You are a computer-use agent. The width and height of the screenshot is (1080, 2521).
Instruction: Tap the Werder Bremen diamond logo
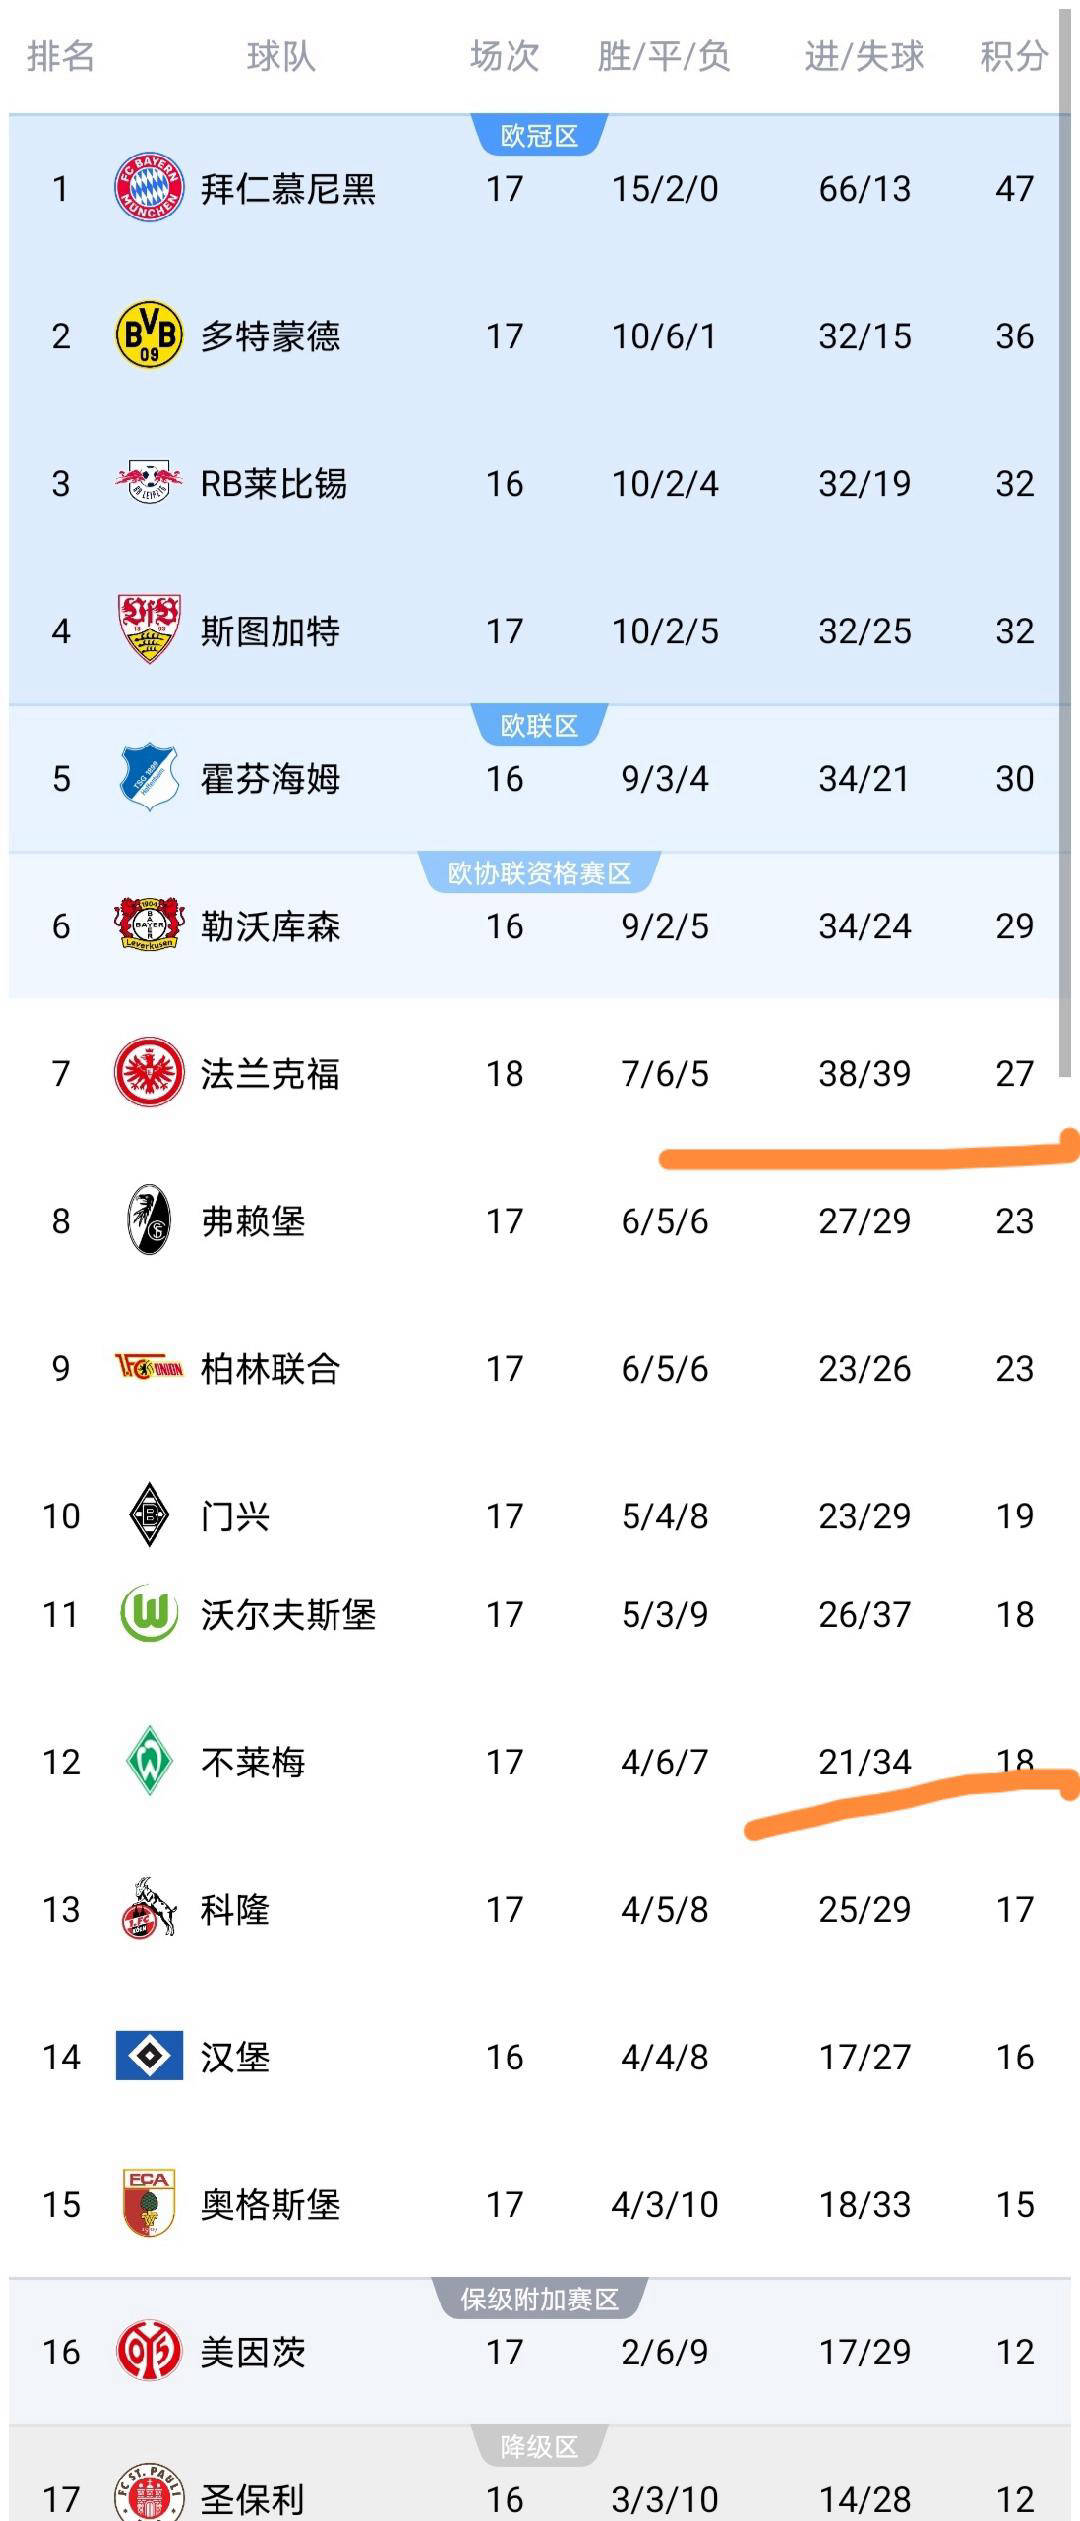coord(149,1761)
